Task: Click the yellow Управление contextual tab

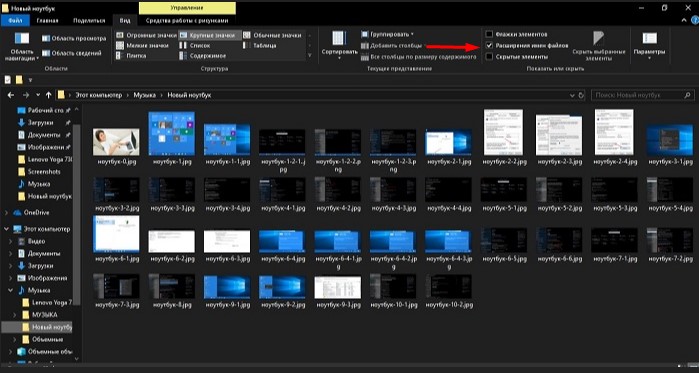Action: click(187, 8)
